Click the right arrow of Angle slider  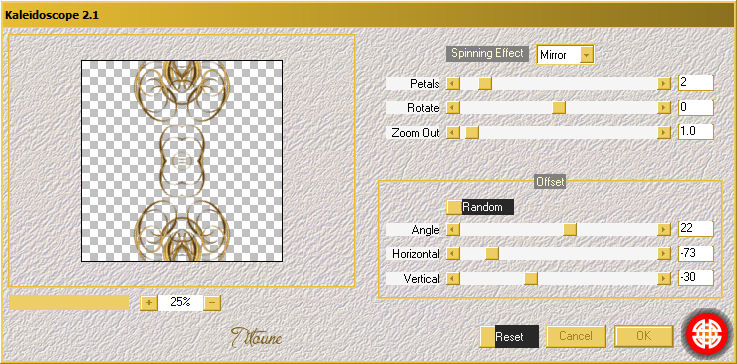pyautogui.click(x=664, y=229)
